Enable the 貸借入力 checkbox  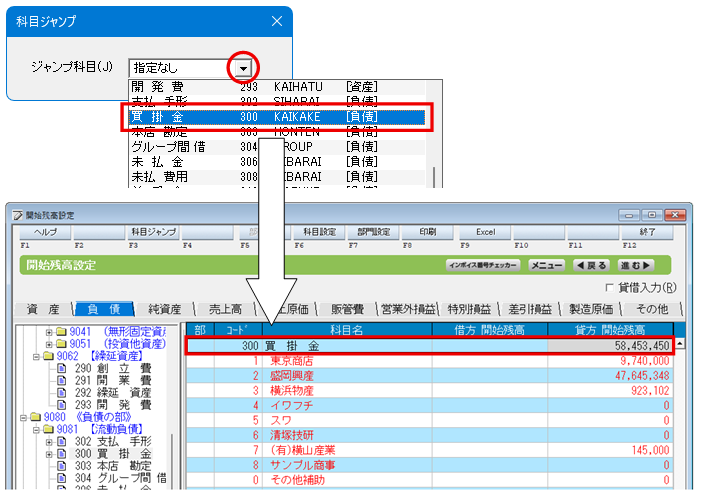608,288
